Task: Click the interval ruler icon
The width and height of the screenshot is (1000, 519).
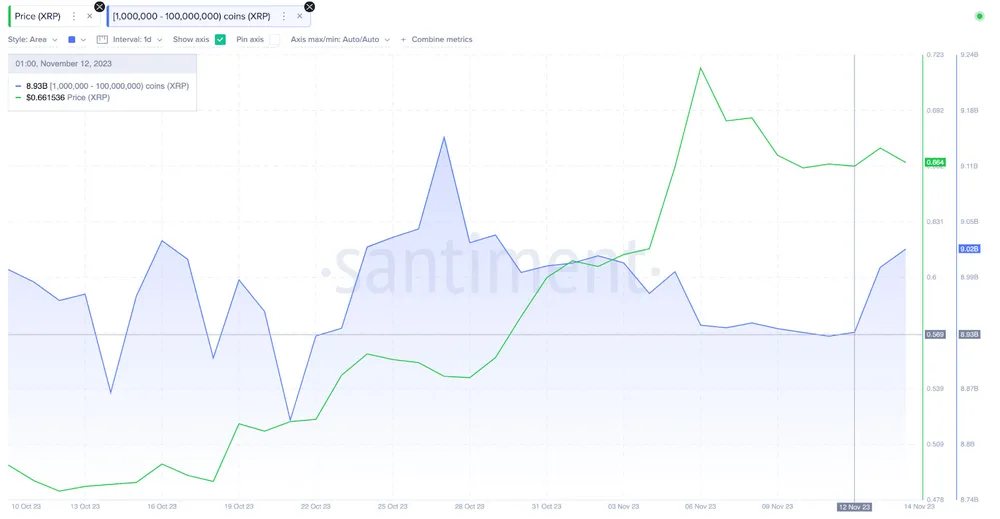Action: 102,40
